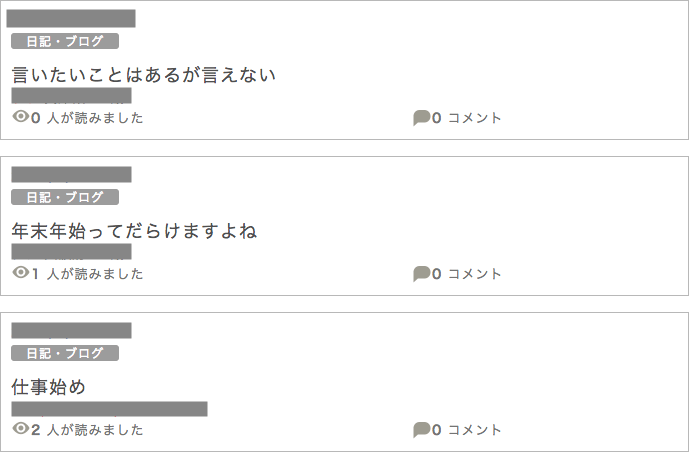Click comment bubble icon on second post
This screenshot has height=453, width=691.
point(421,274)
